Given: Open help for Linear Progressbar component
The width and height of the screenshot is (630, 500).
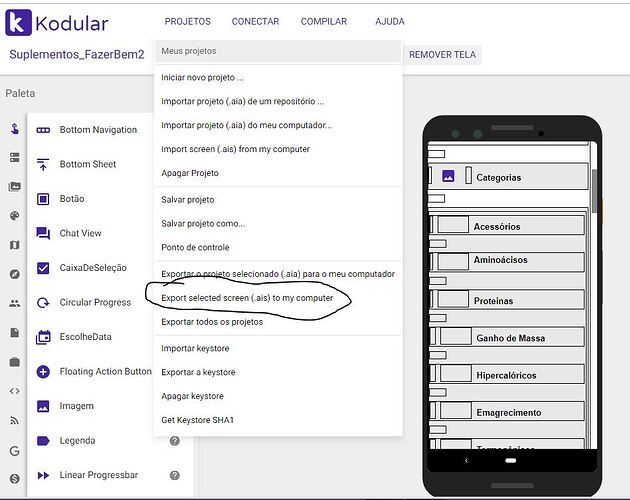Looking at the screenshot, I should 174,475.
